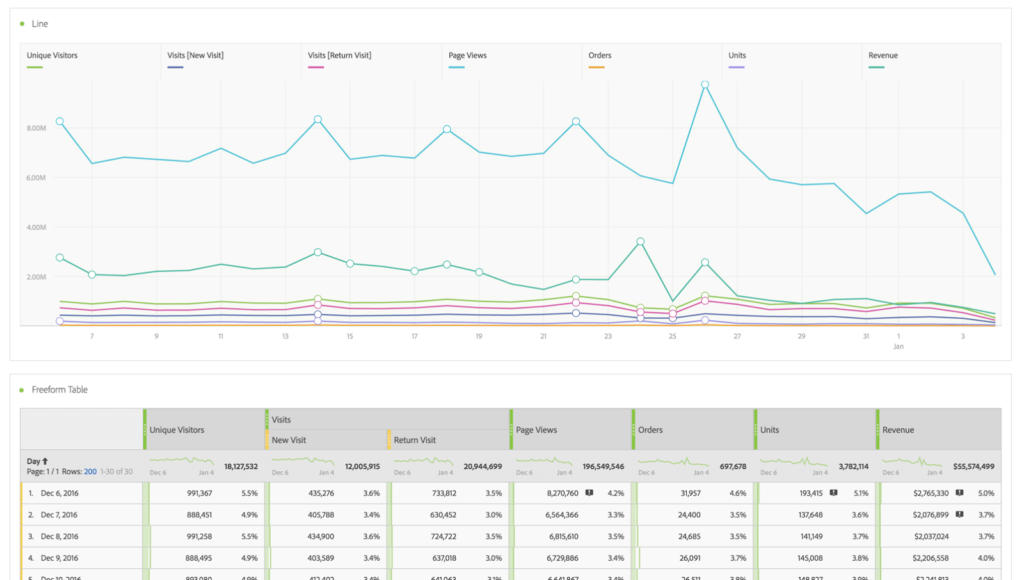This screenshot has height=580, width=1024.
Task: Click the green dot next to Freeform Table
Action: (x=21, y=390)
